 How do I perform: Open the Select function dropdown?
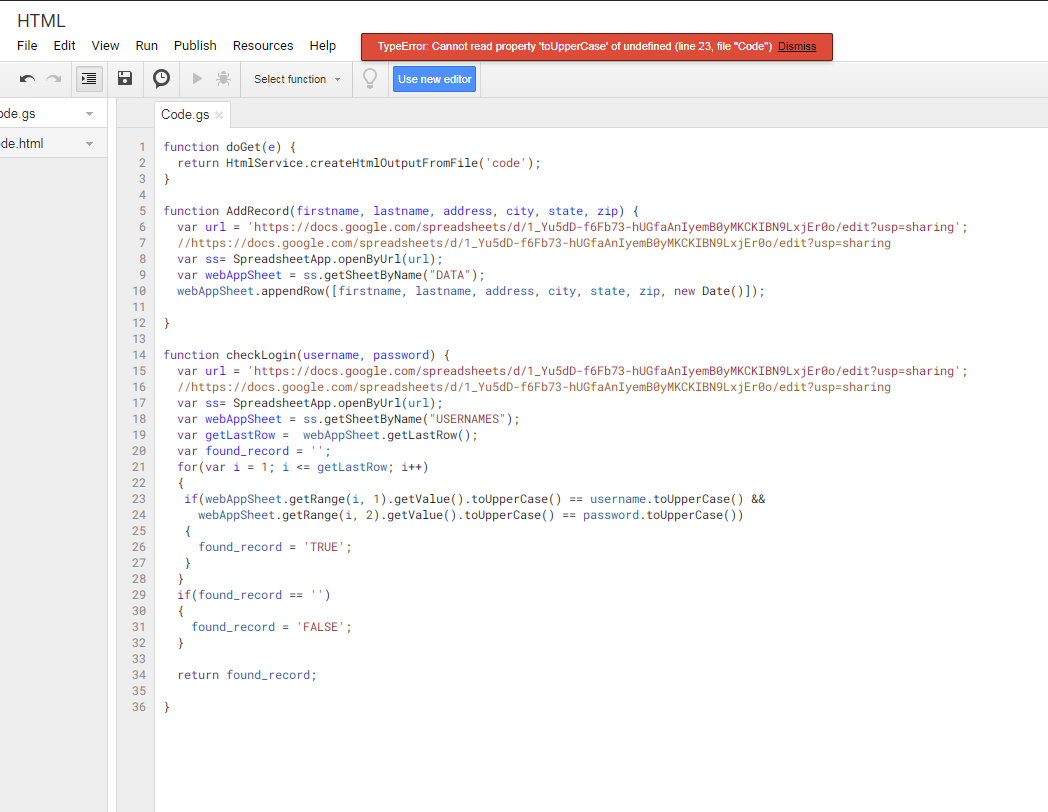click(x=296, y=79)
